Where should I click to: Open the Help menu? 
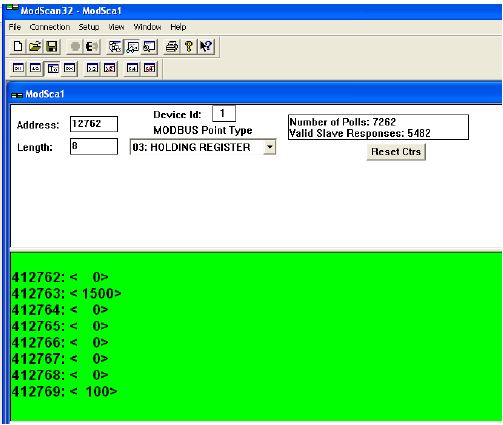178,27
